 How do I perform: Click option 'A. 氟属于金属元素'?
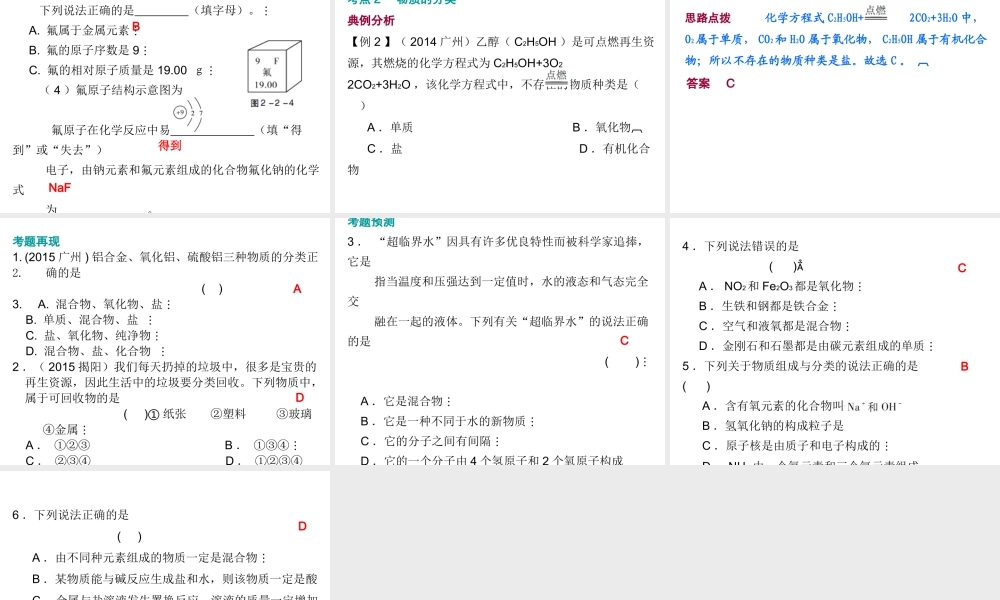(79, 30)
